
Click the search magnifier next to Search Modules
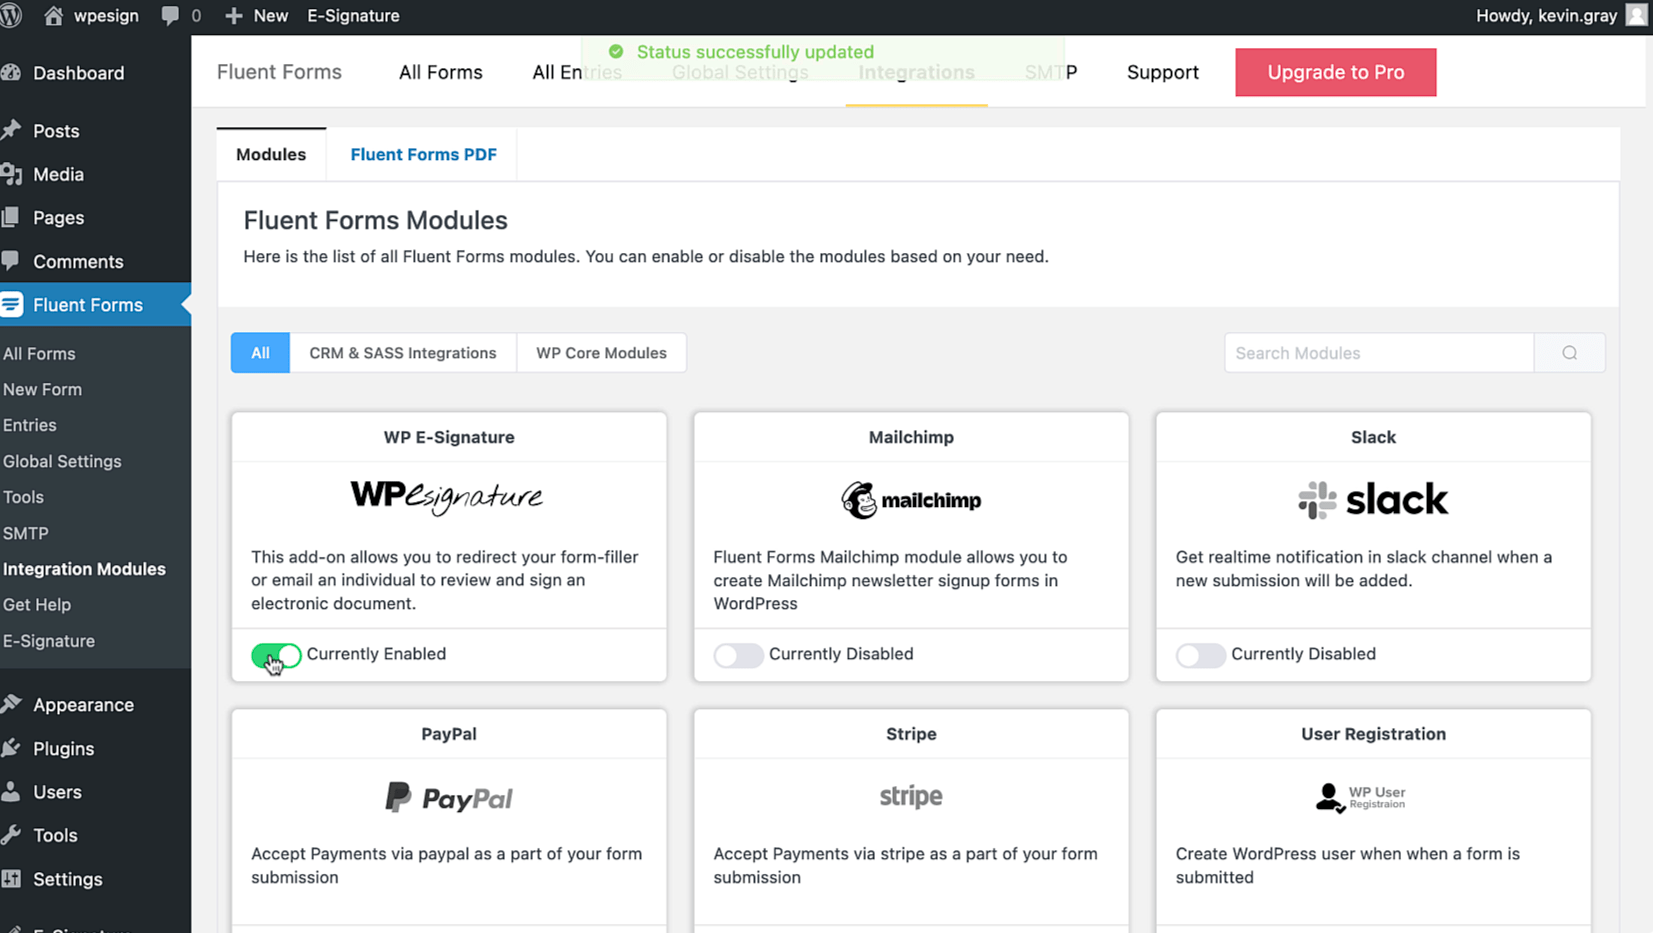coord(1569,353)
